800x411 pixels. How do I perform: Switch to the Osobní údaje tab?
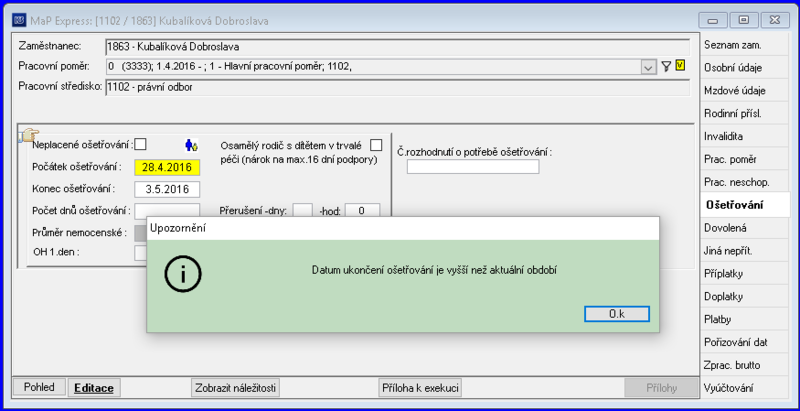(745, 68)
